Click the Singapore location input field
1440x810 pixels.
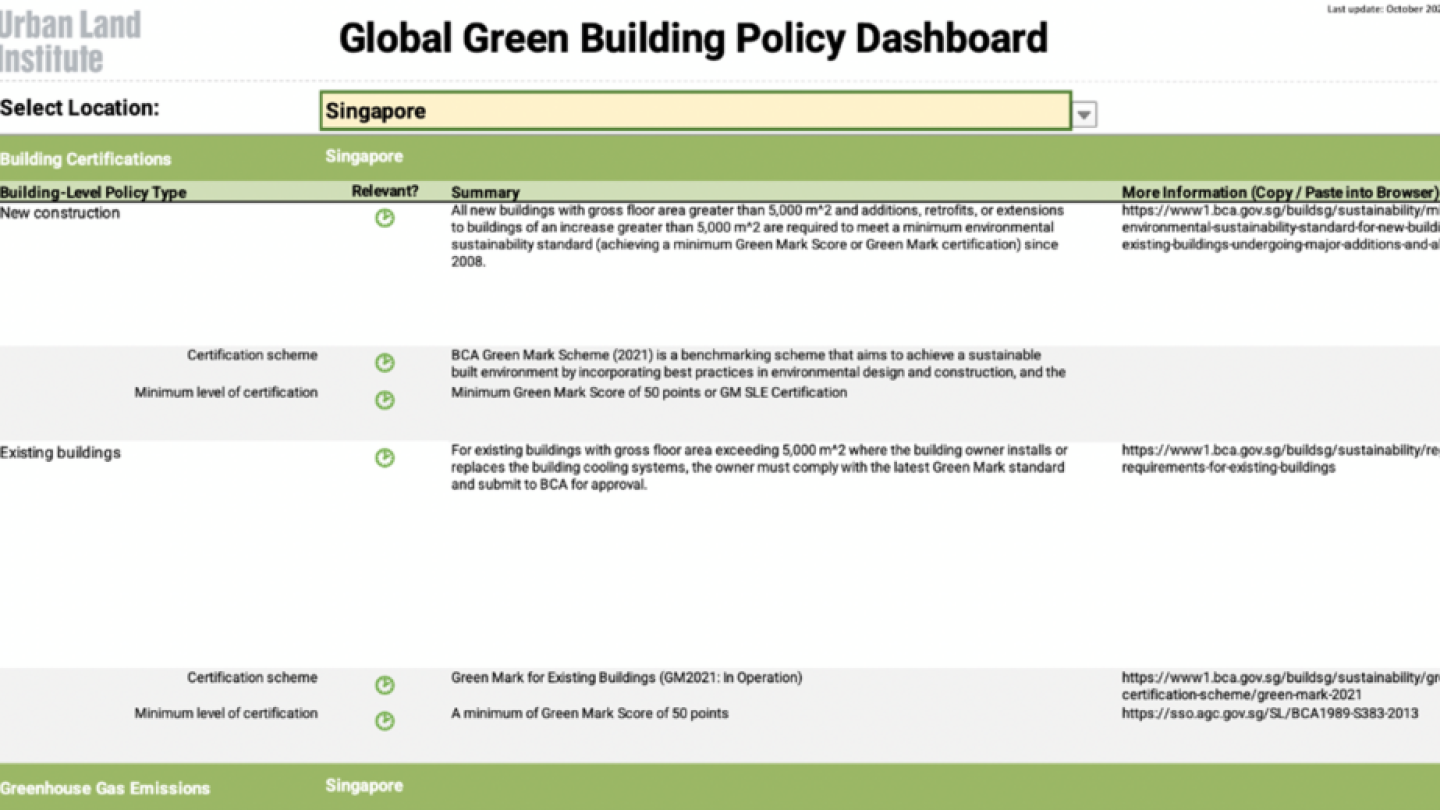pyautogui.click(x=696, y=111)
